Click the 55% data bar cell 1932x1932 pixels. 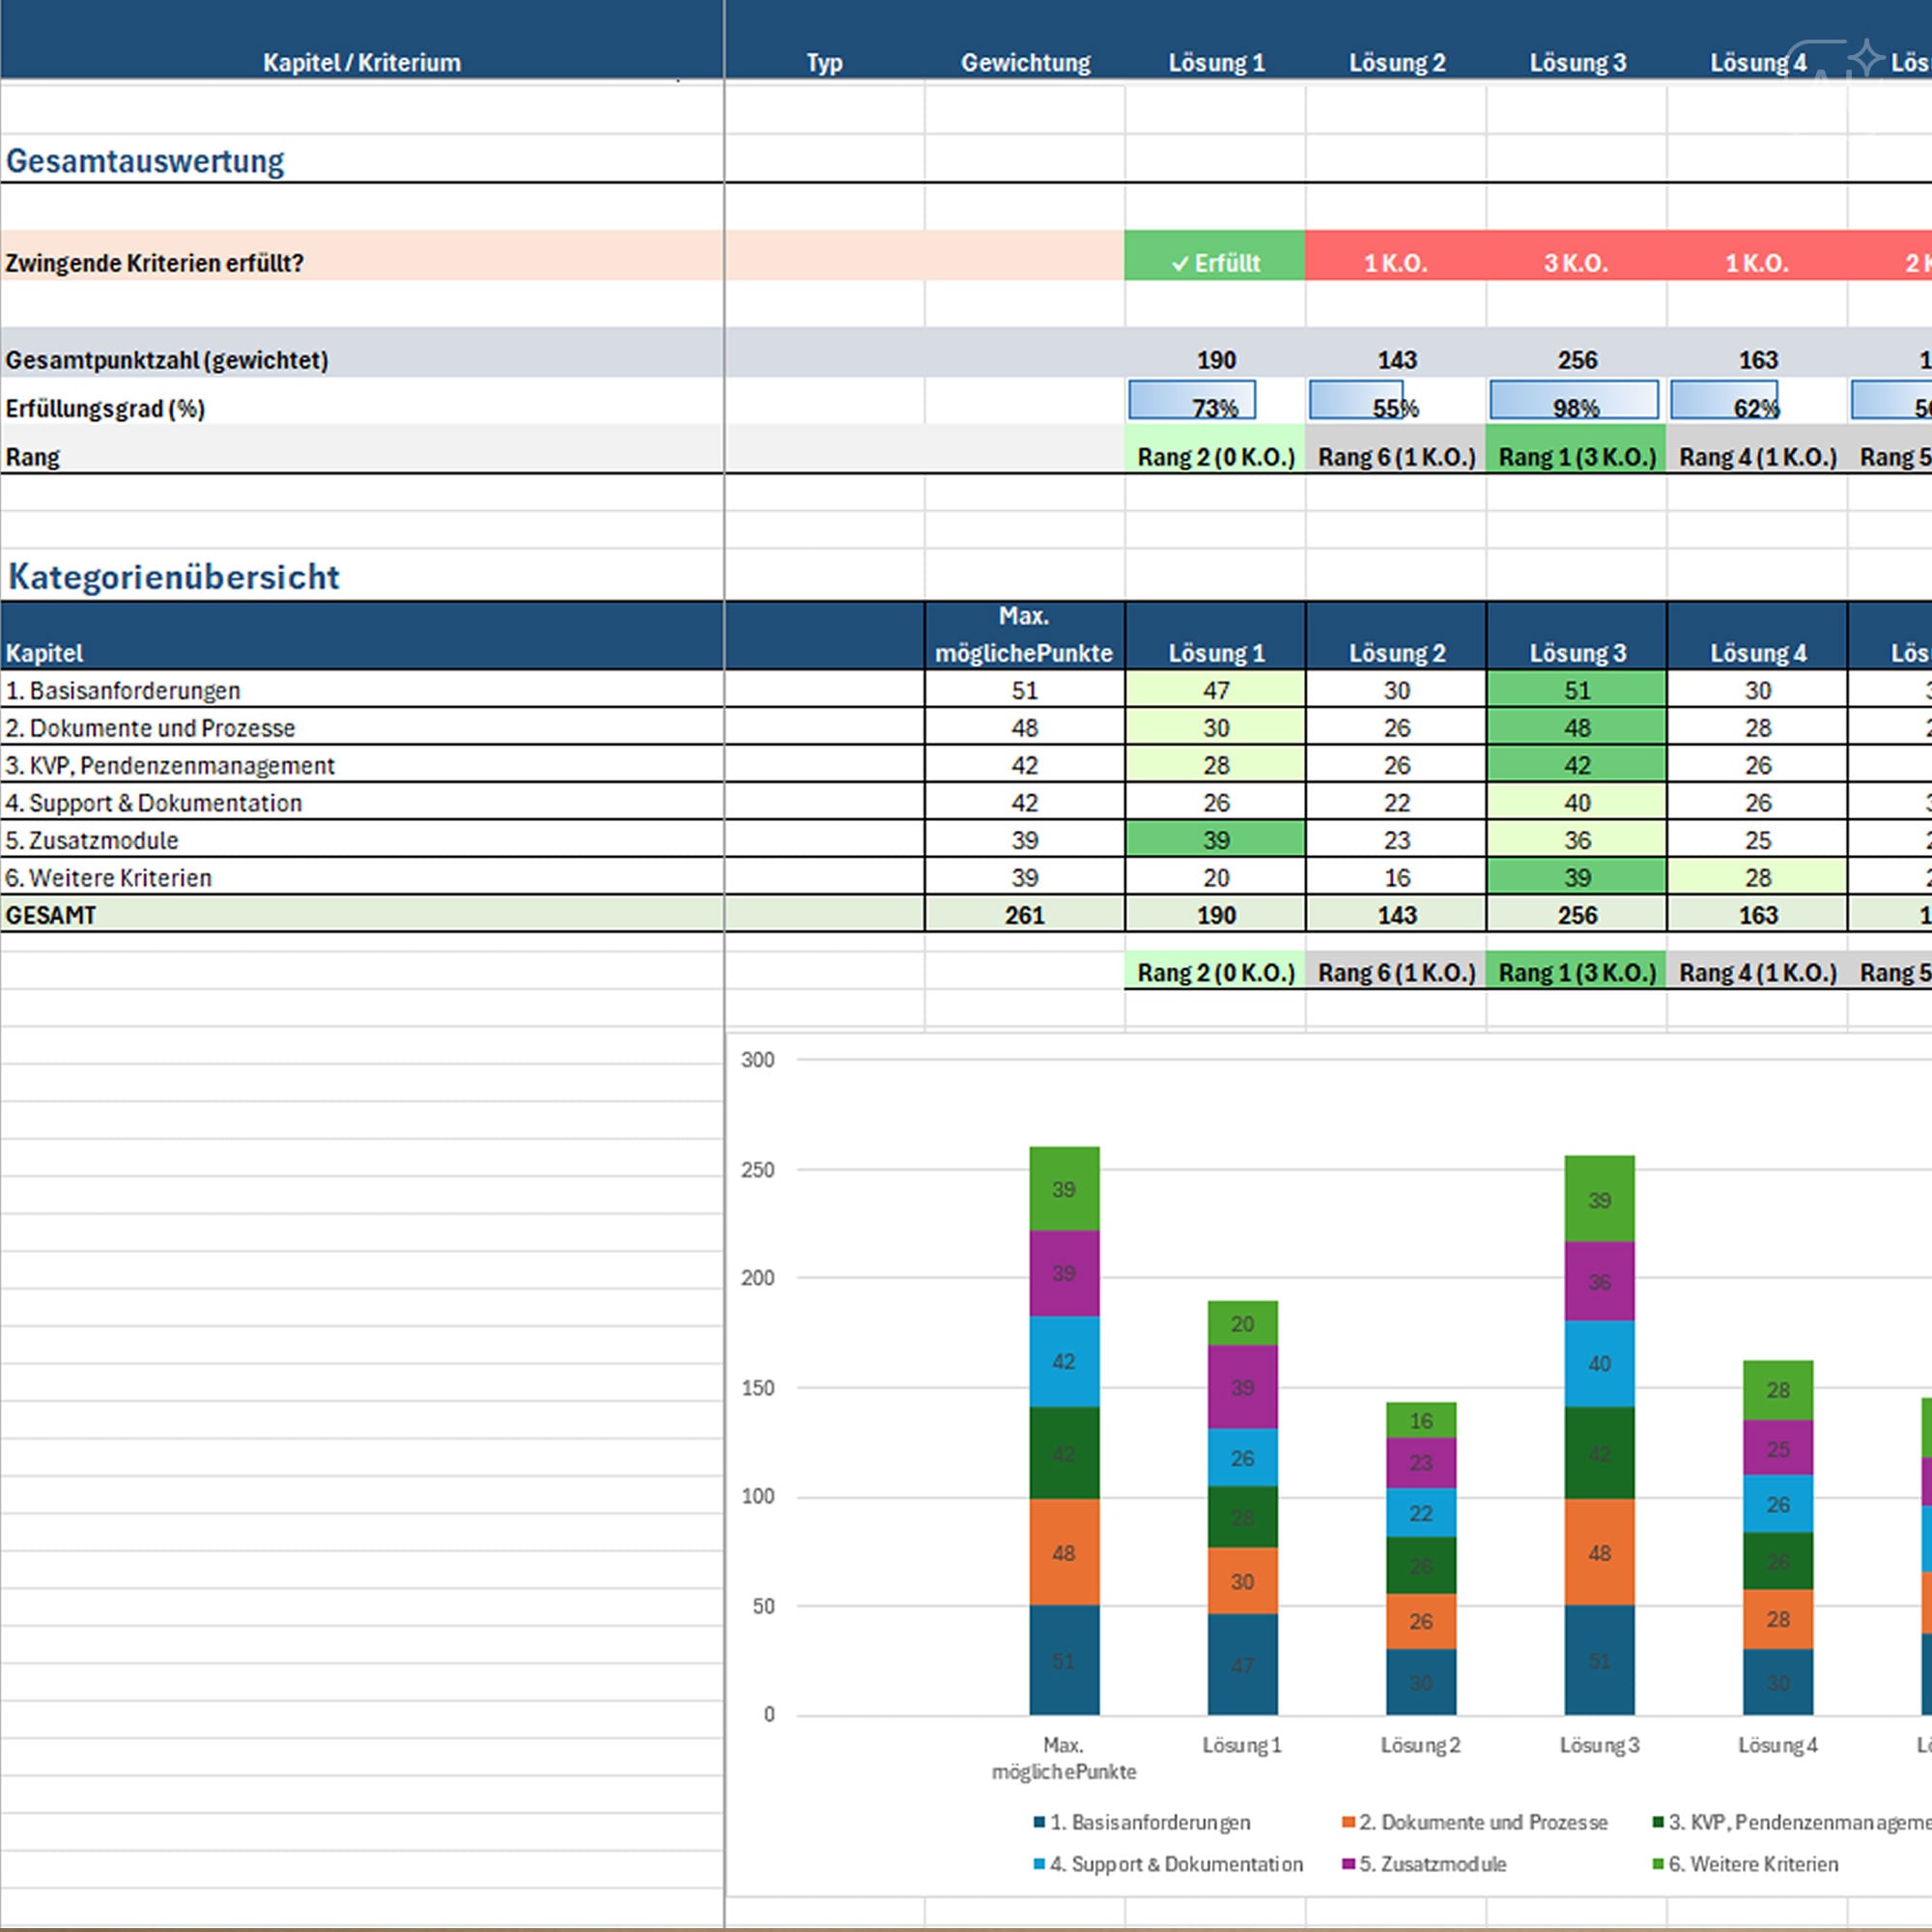click(1396, 401)
